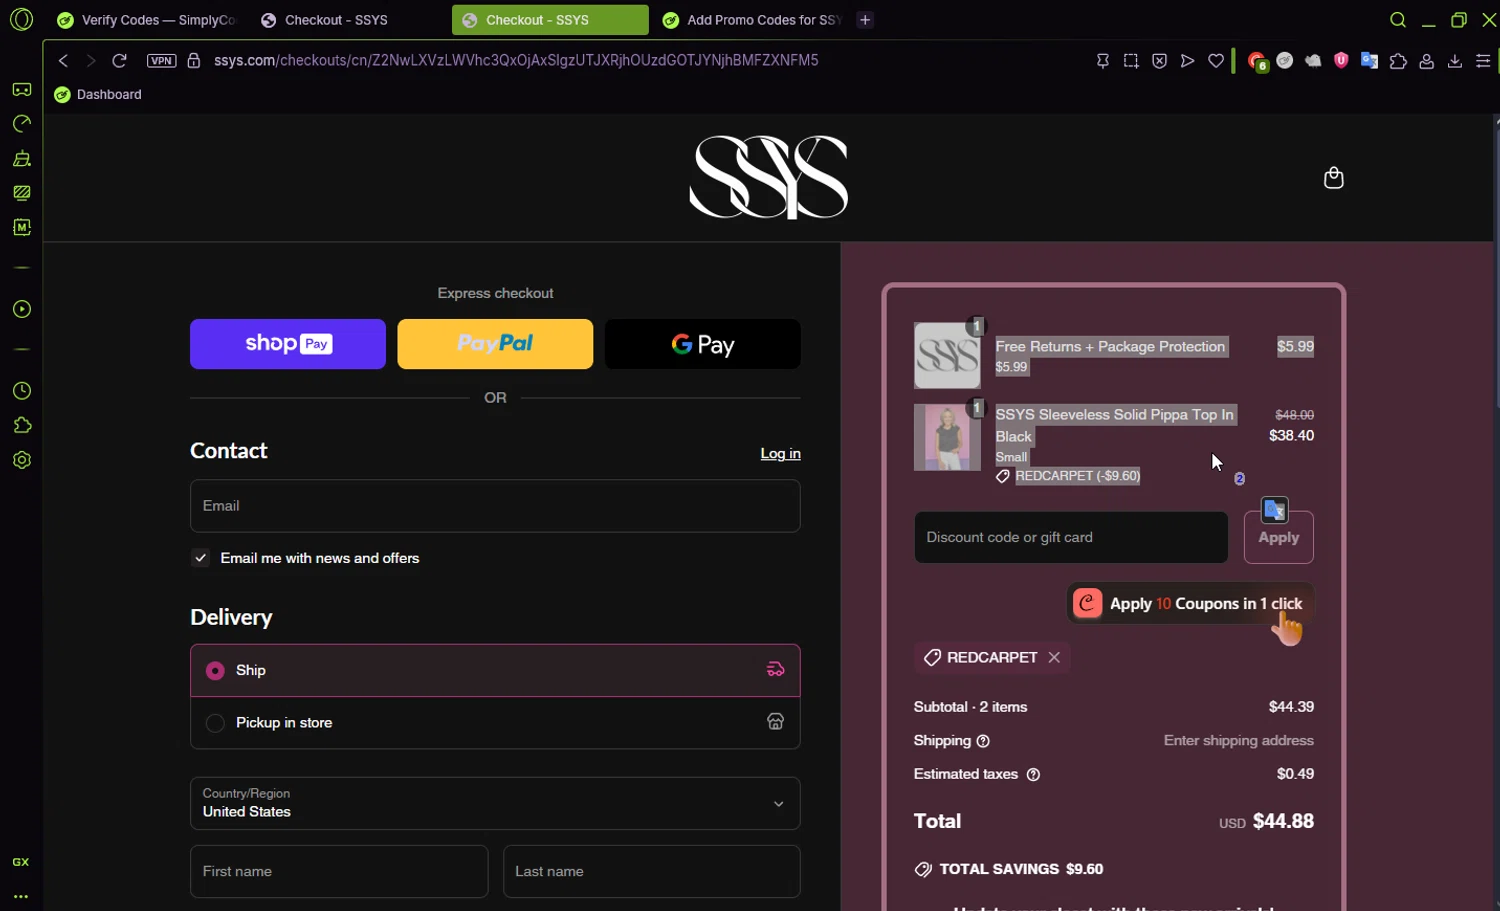This screenshot has width=1500, height=911.
Task: Click Apply 10 Coupons in 1 click
Action: (x=1191, y=604)
